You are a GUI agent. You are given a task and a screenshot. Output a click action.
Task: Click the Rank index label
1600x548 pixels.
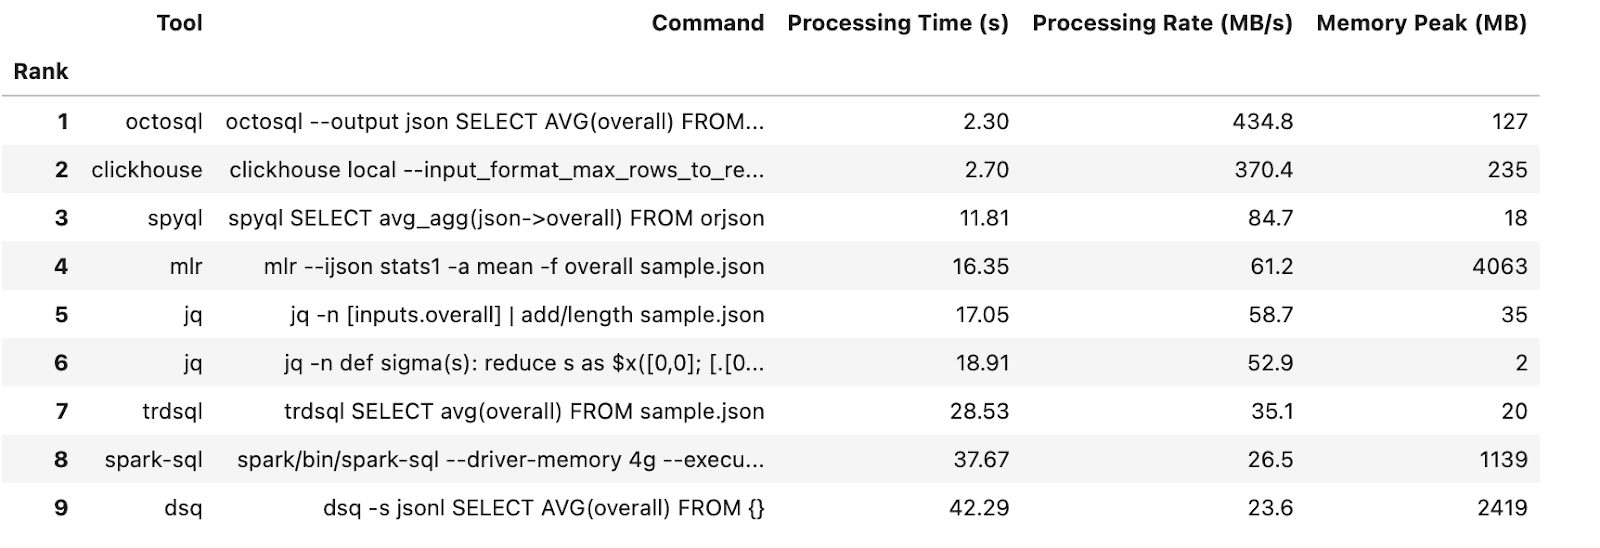pyautogui.click(x=41, y=72)
